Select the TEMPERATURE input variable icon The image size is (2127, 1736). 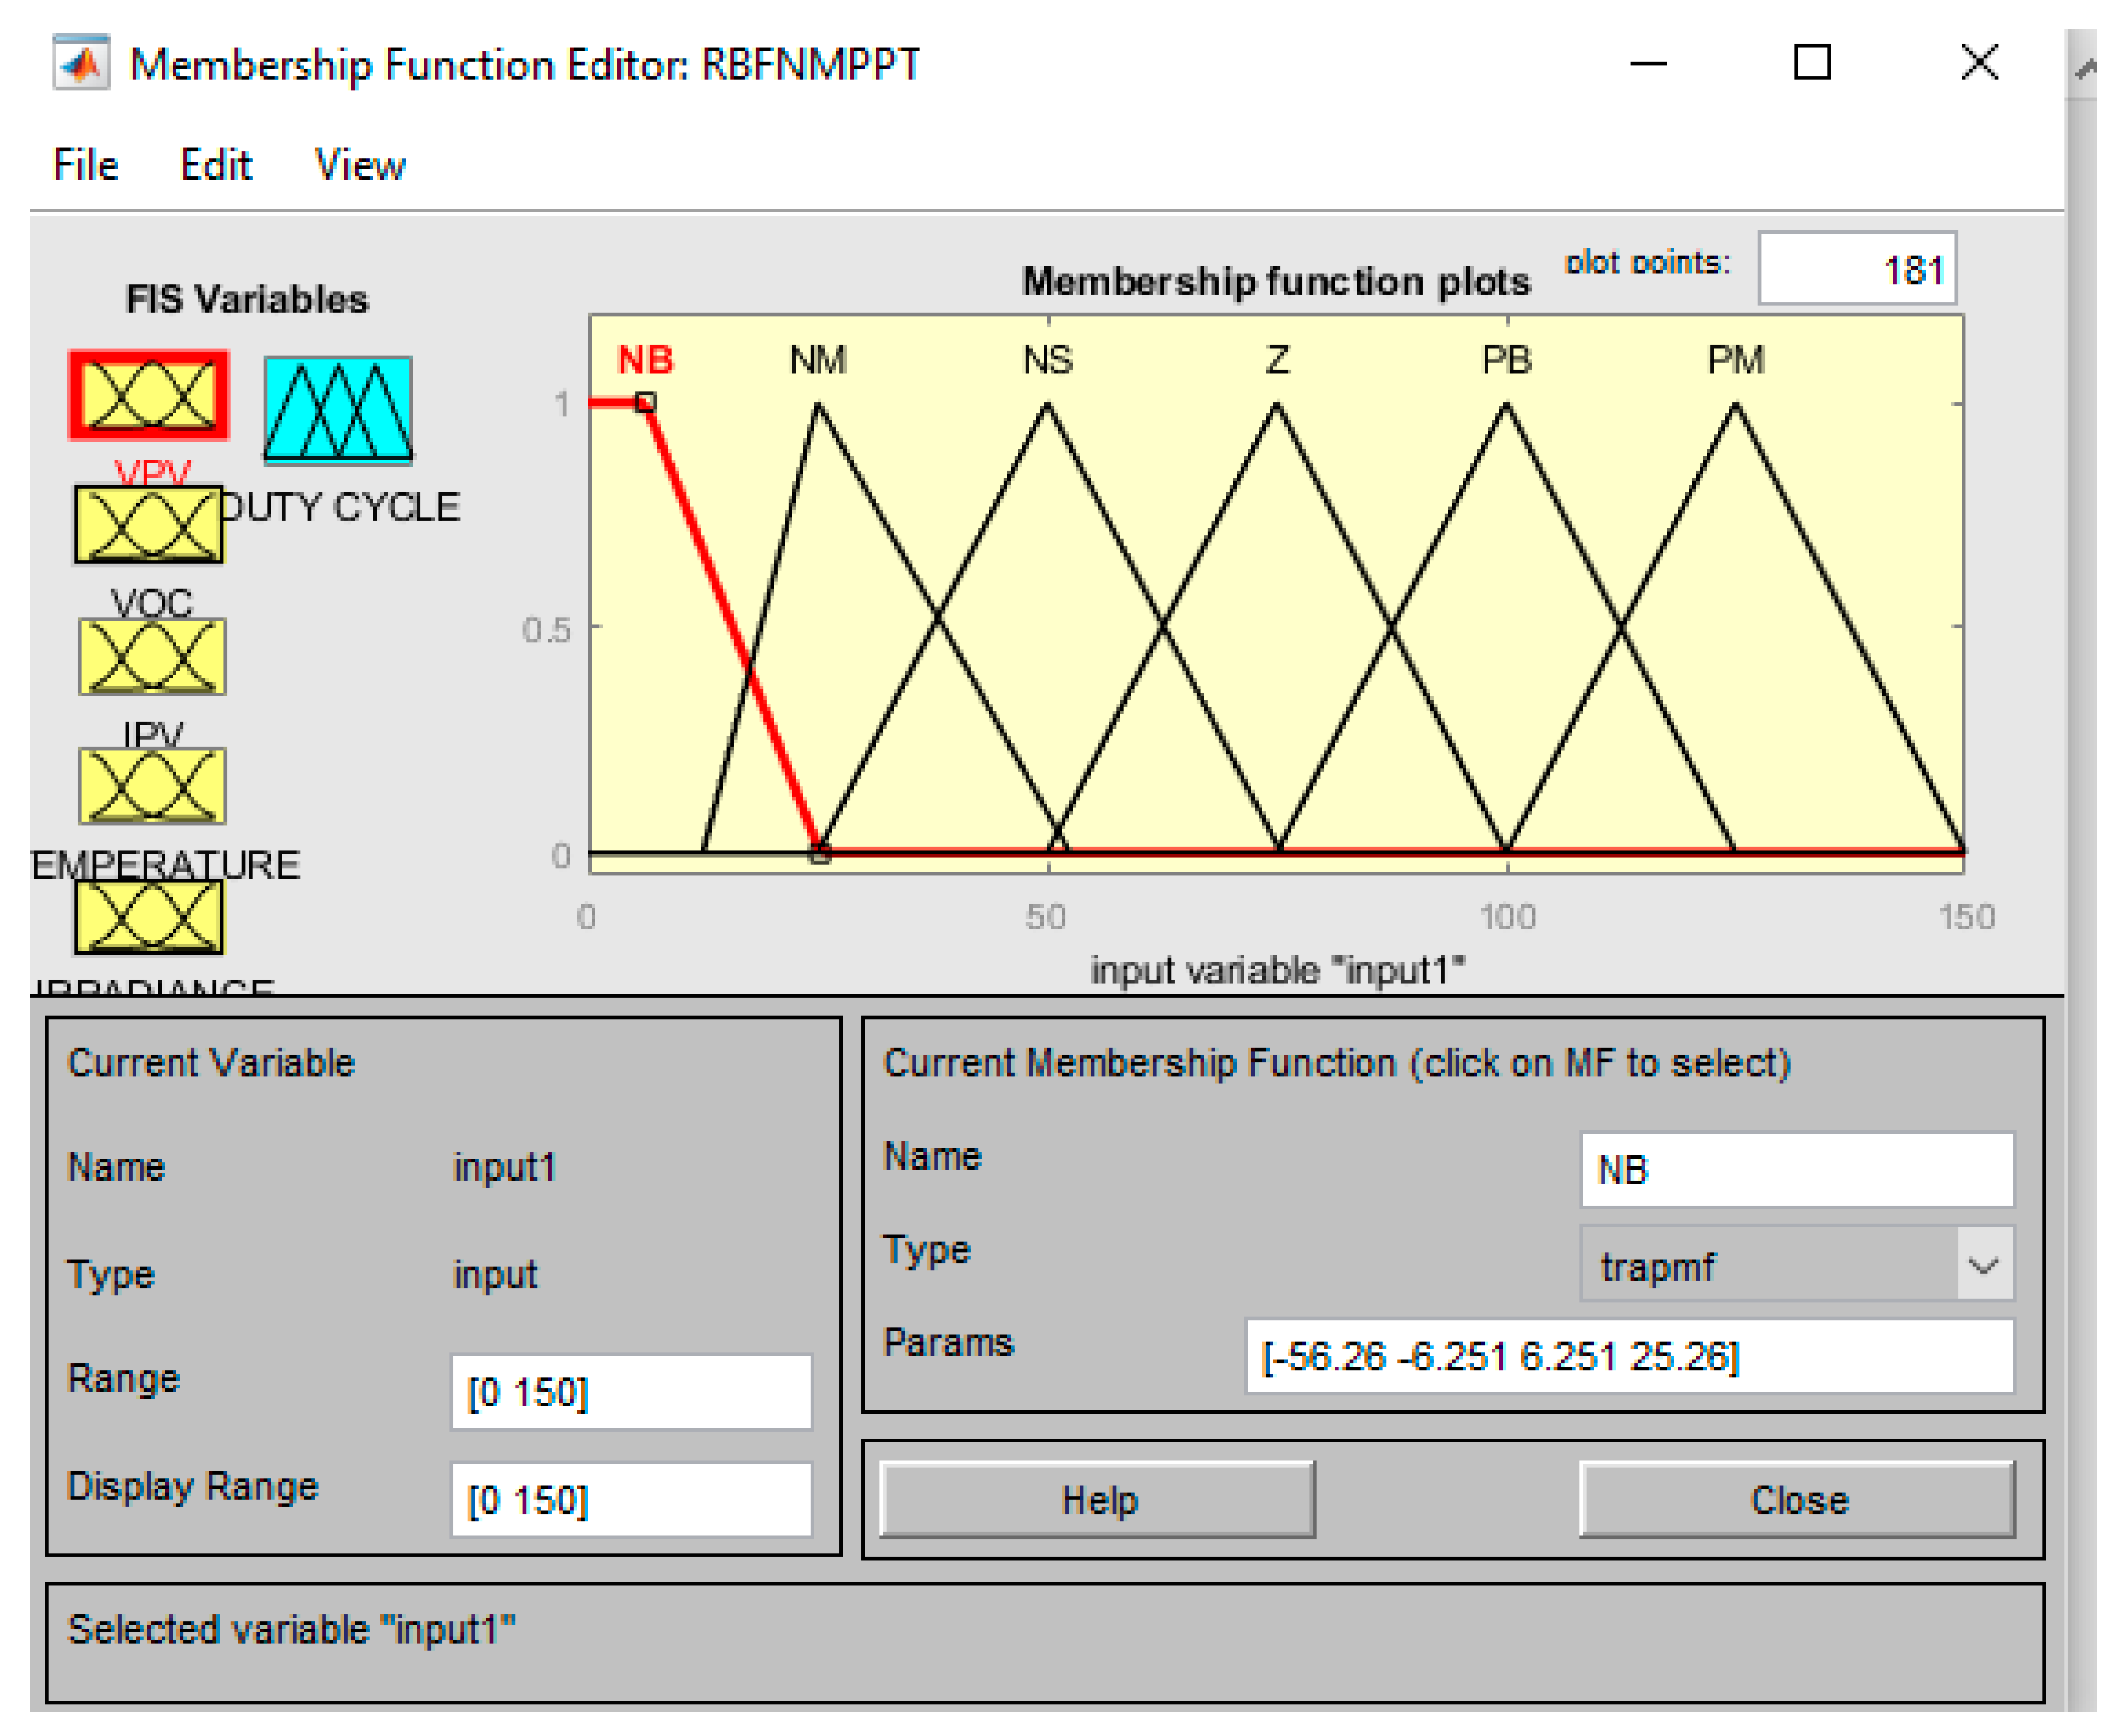tap(152, 786)
